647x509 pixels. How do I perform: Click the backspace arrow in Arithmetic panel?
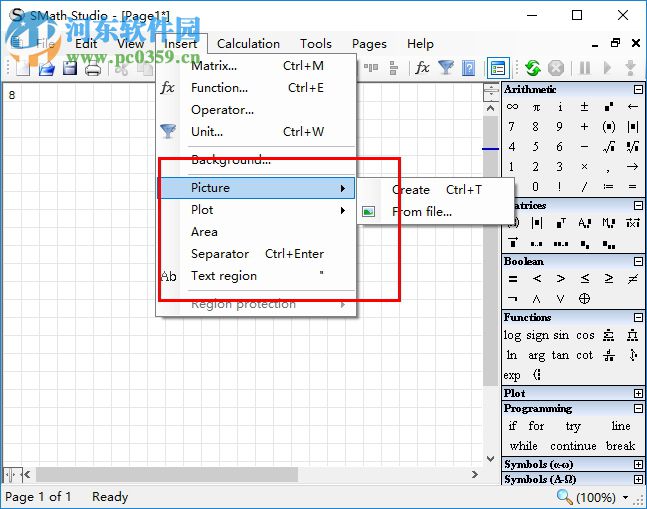[633, 107]
